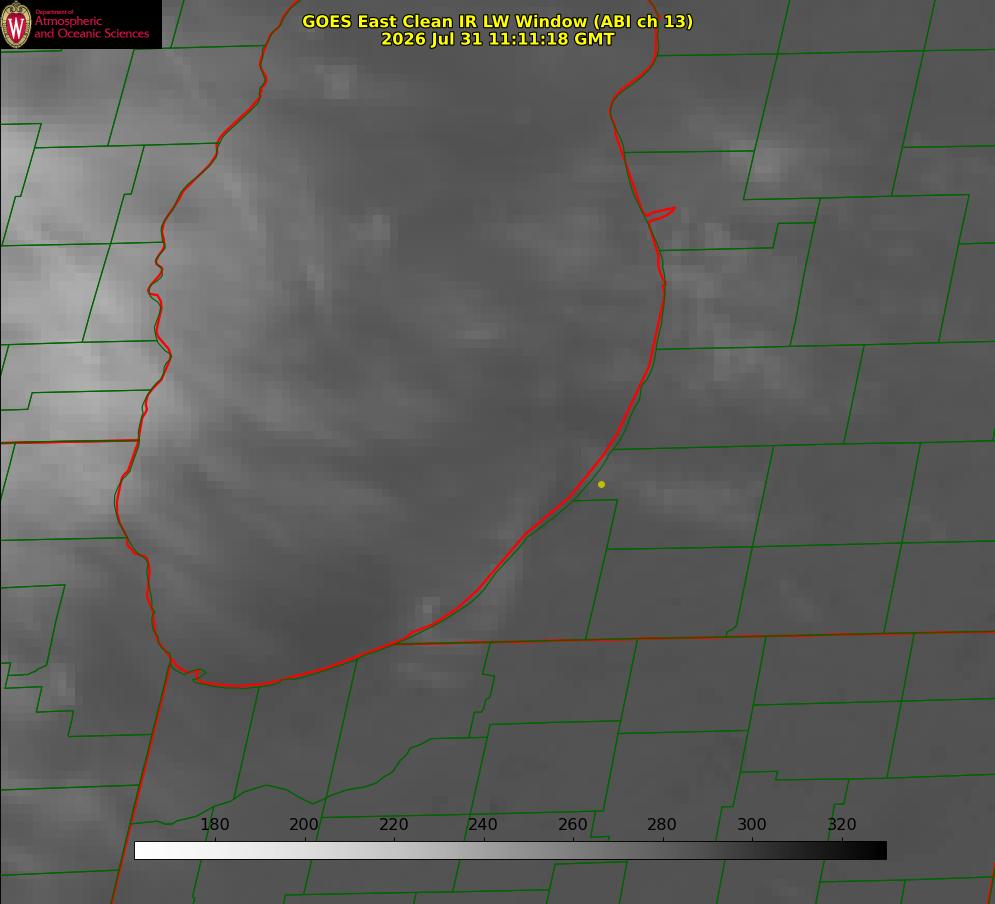Click the small red peninsula outline on the east shore
The height and width of the screenshot is (904, 995).
click(660, 214)
